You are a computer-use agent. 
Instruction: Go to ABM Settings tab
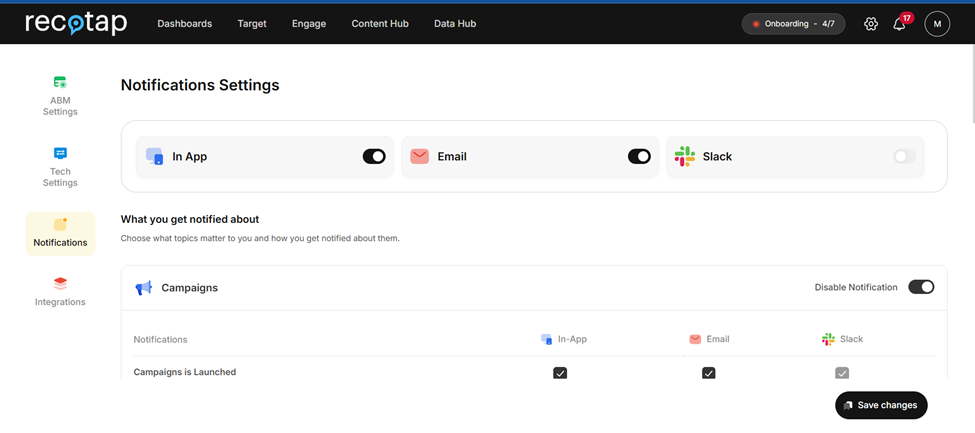60,96
